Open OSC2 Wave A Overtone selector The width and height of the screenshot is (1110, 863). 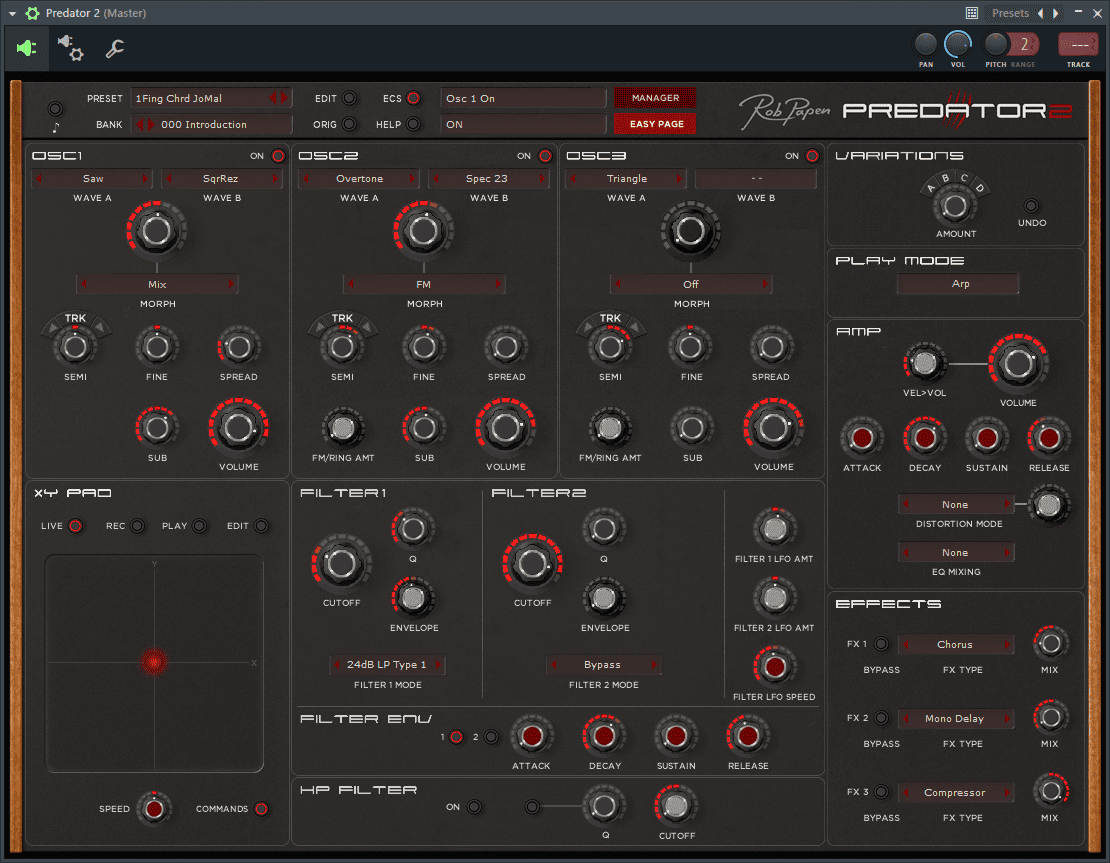pos(359,179)
